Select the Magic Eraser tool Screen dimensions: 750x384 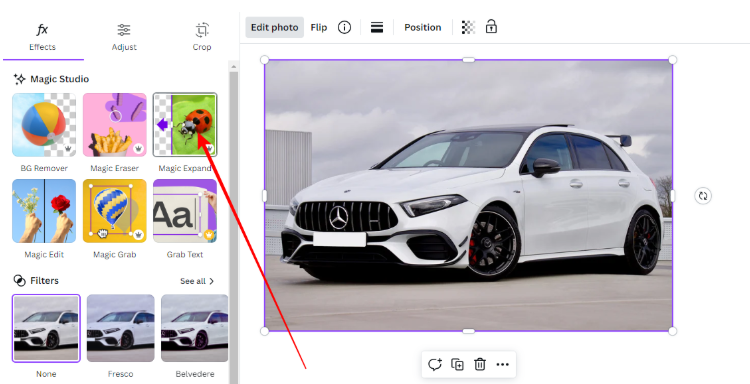coord(115,125)
